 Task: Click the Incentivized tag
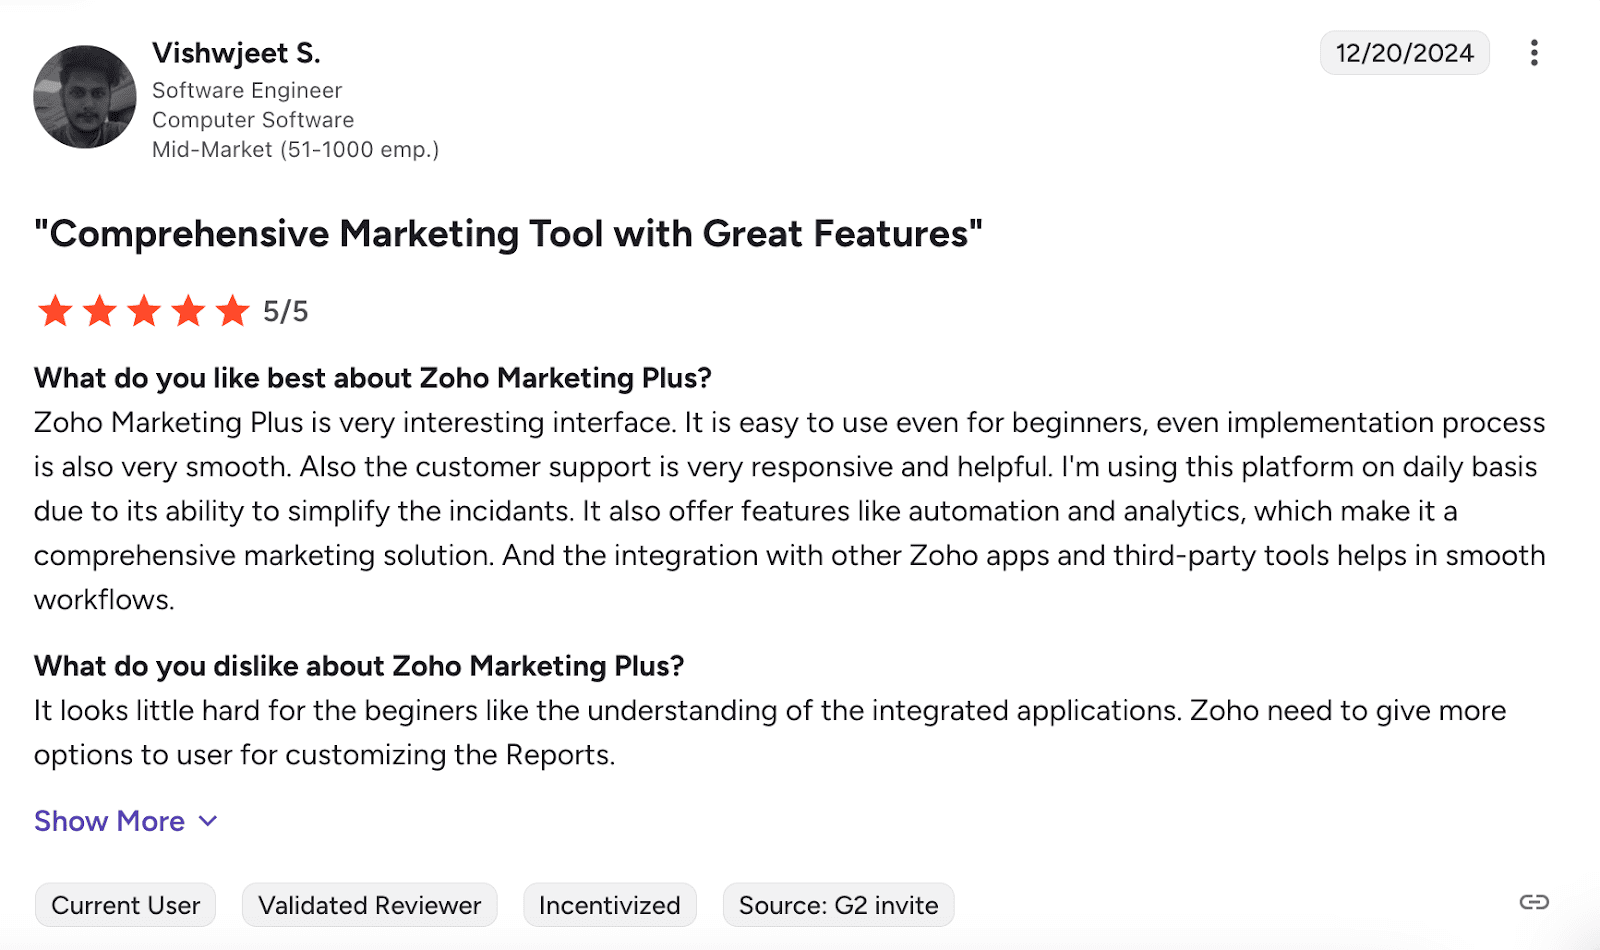(610, 905)
